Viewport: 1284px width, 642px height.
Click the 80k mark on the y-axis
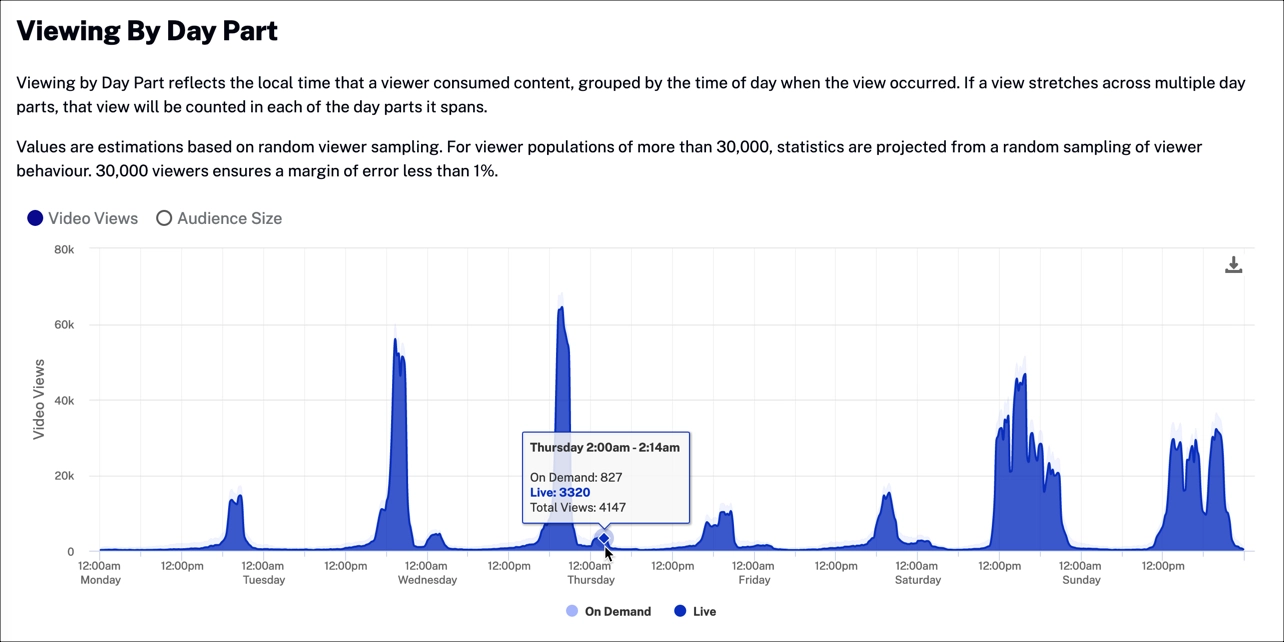pos(62,249)
